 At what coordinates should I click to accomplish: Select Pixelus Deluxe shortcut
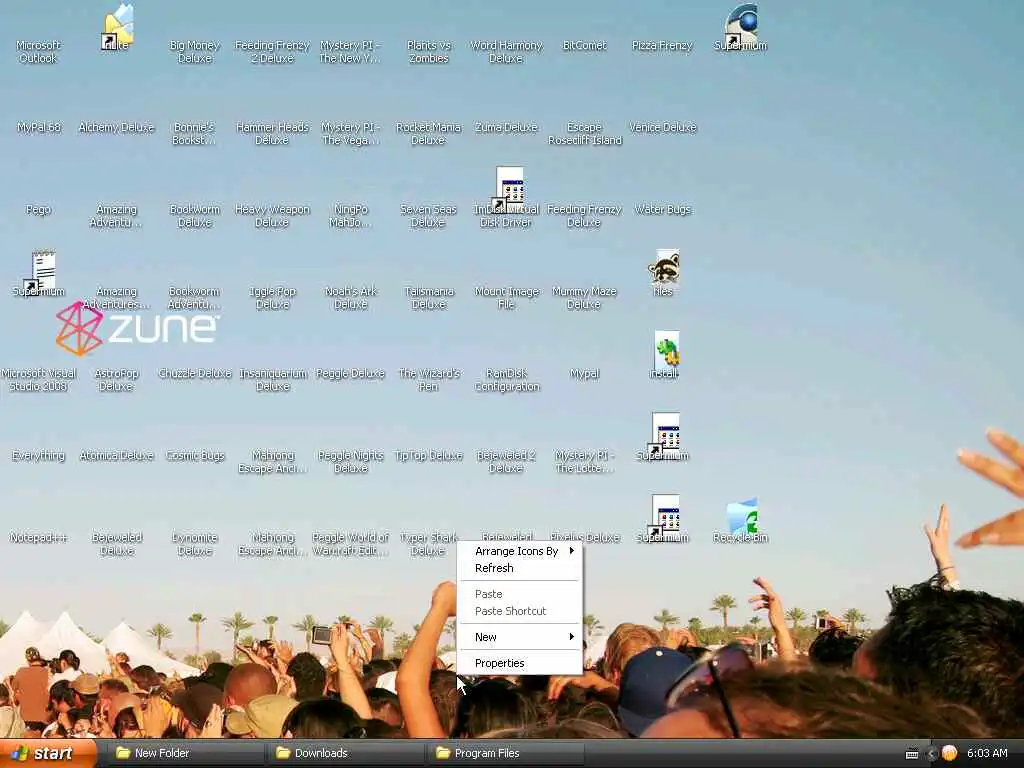(584, 537)
